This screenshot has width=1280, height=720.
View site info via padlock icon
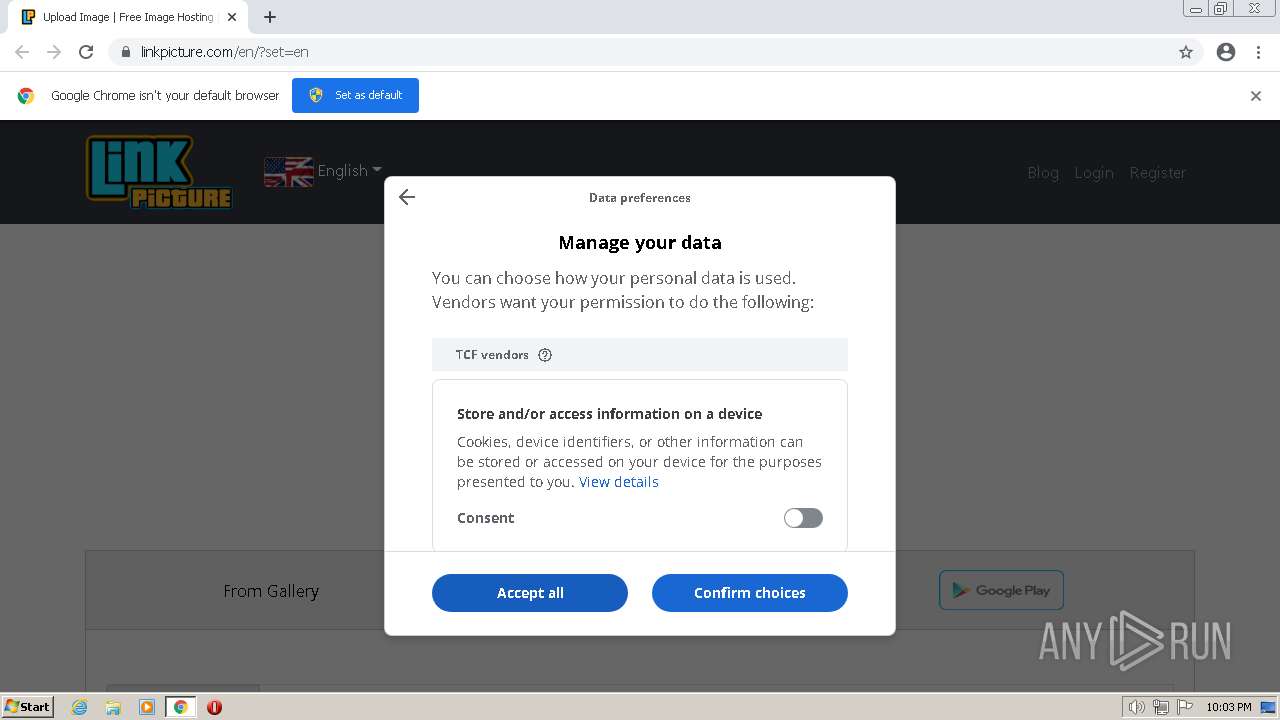125,52
